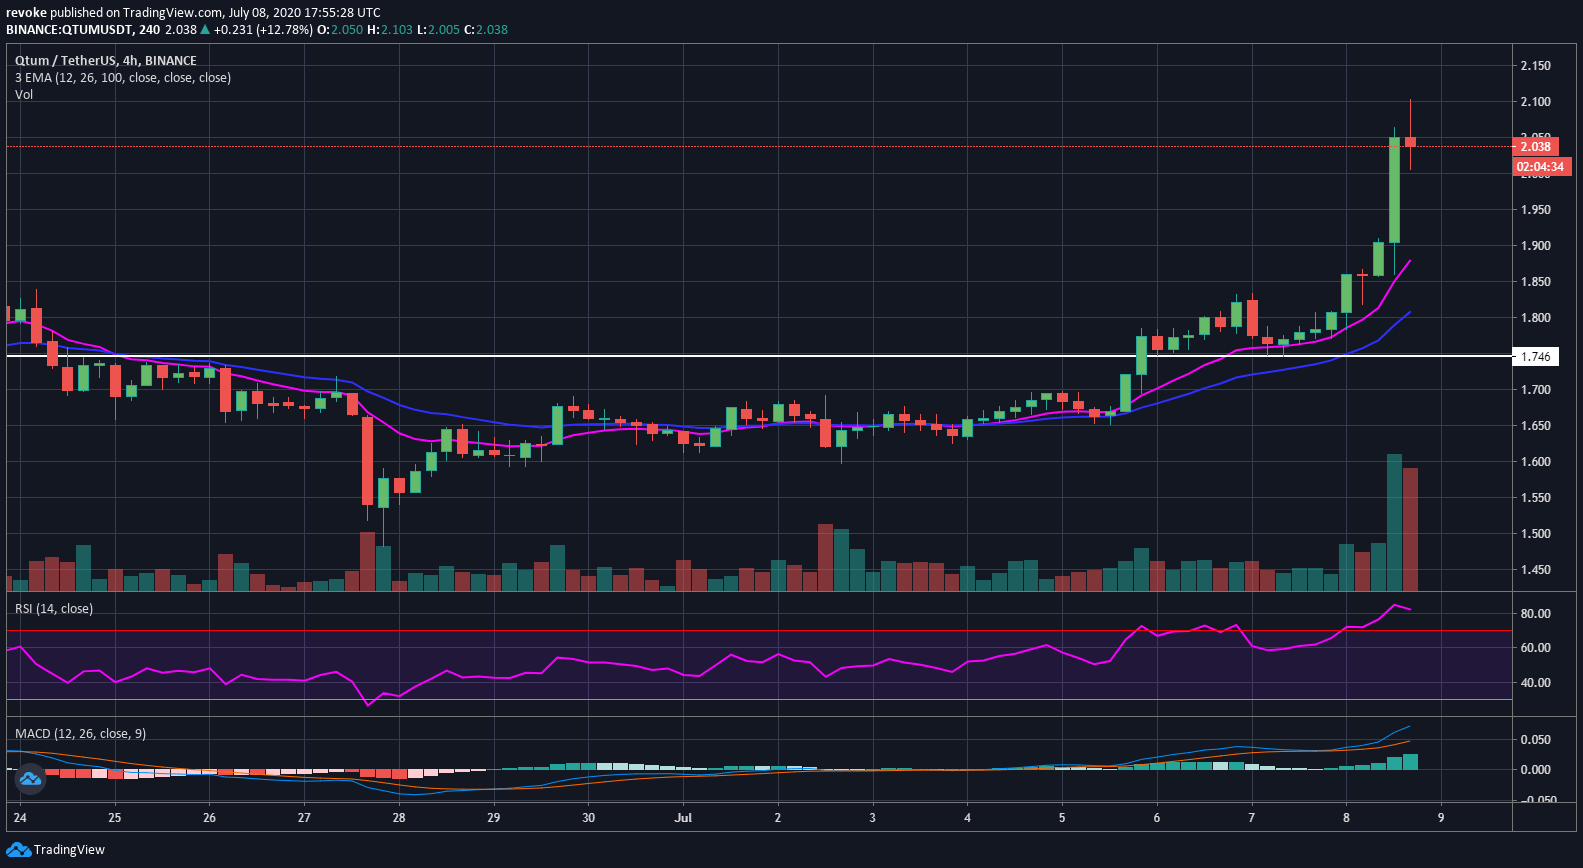Click the date label 27 on time axis

(304, 818)
